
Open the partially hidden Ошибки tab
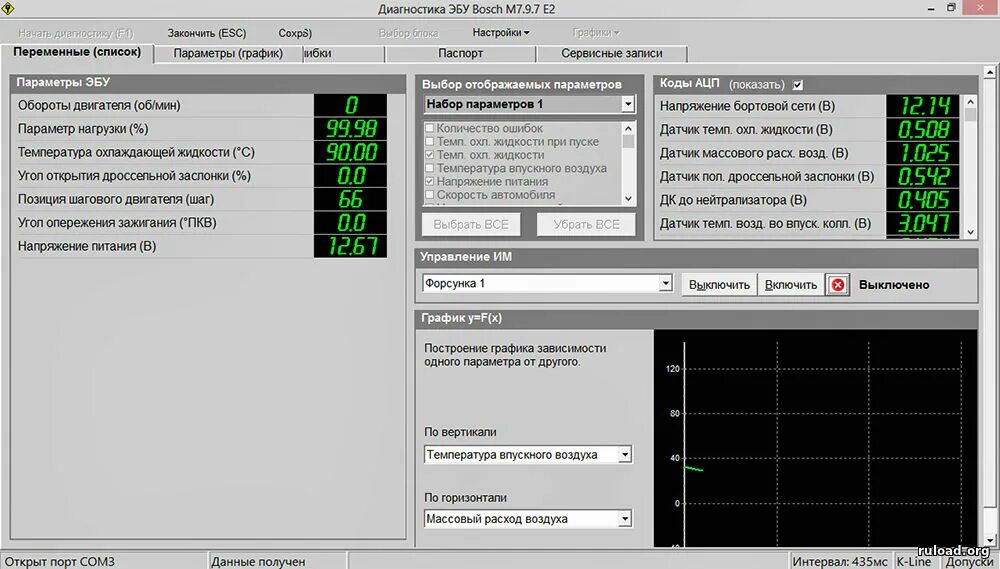[x=343, y=54]
